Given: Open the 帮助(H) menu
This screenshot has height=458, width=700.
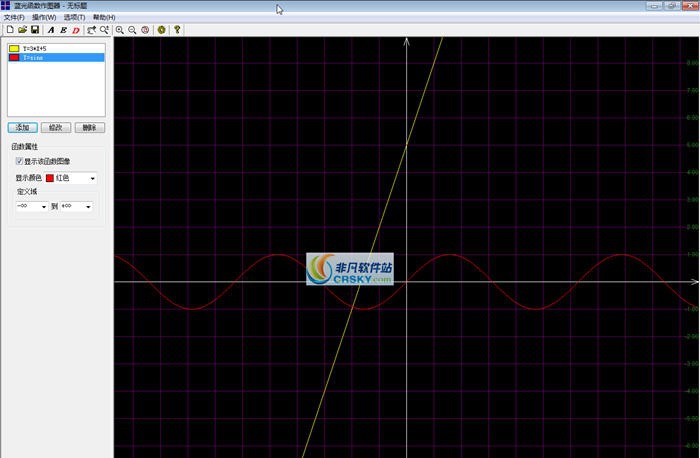Looking at the screenshot, I should click(104, 17).
